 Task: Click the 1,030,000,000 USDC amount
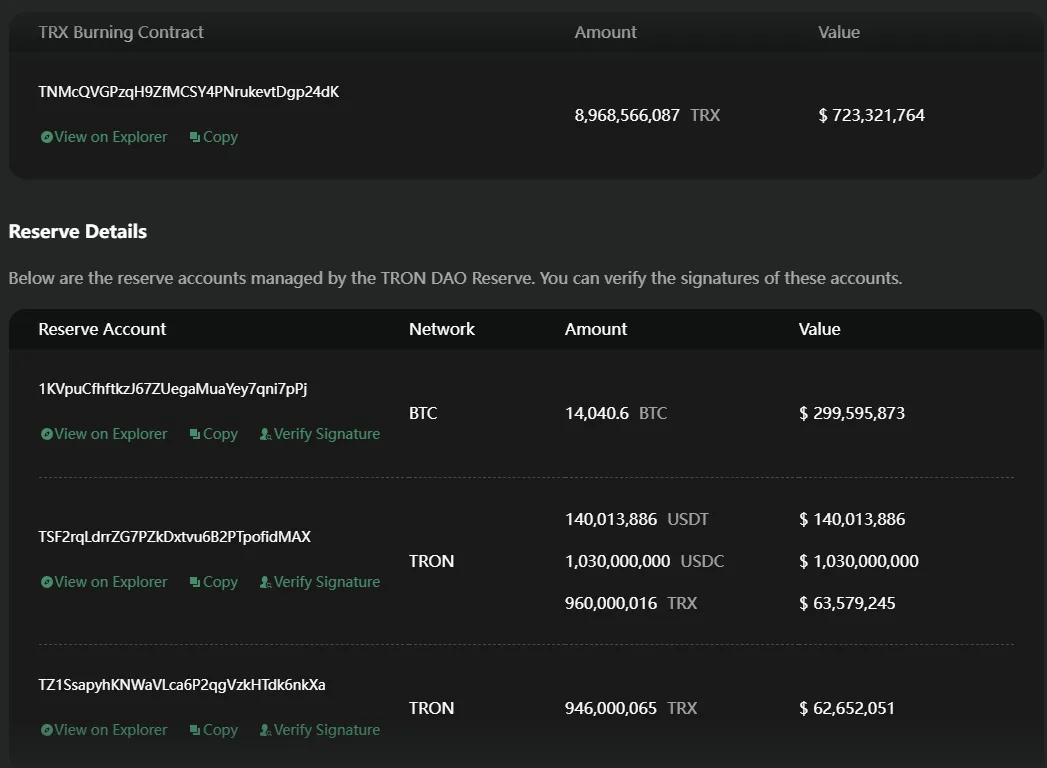coord(644,562)
